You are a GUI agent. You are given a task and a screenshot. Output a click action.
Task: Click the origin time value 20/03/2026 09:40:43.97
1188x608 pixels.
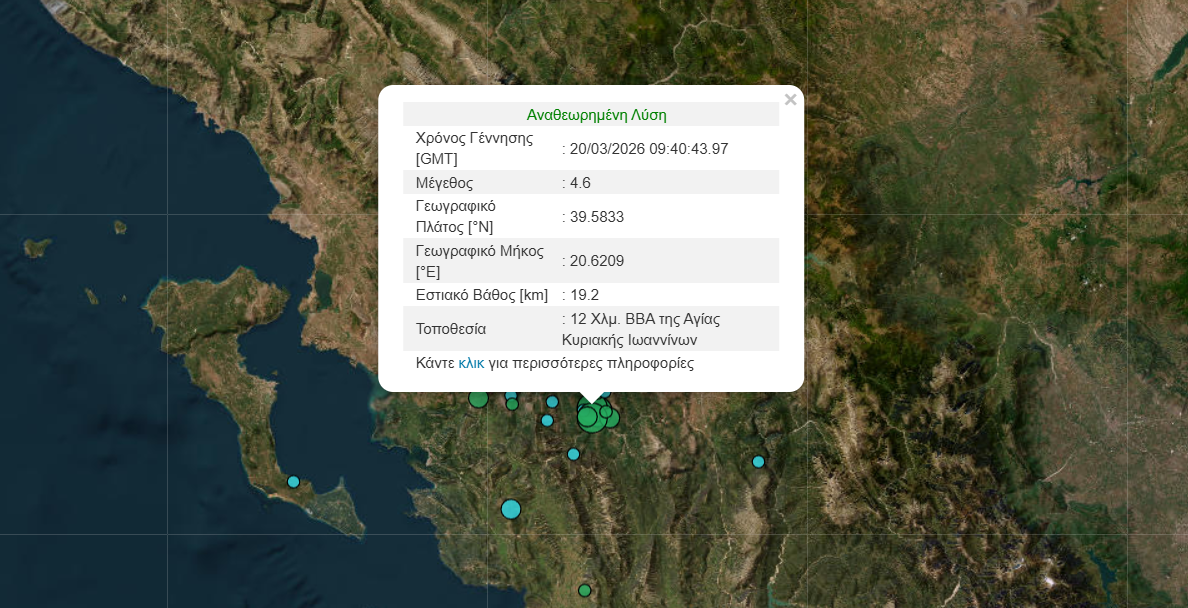(648, 148)
